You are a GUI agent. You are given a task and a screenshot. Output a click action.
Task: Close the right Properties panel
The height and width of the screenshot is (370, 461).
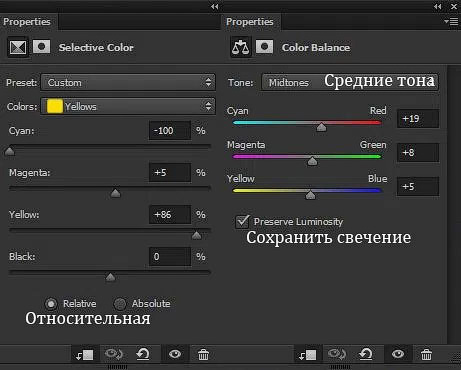point(454,6)
